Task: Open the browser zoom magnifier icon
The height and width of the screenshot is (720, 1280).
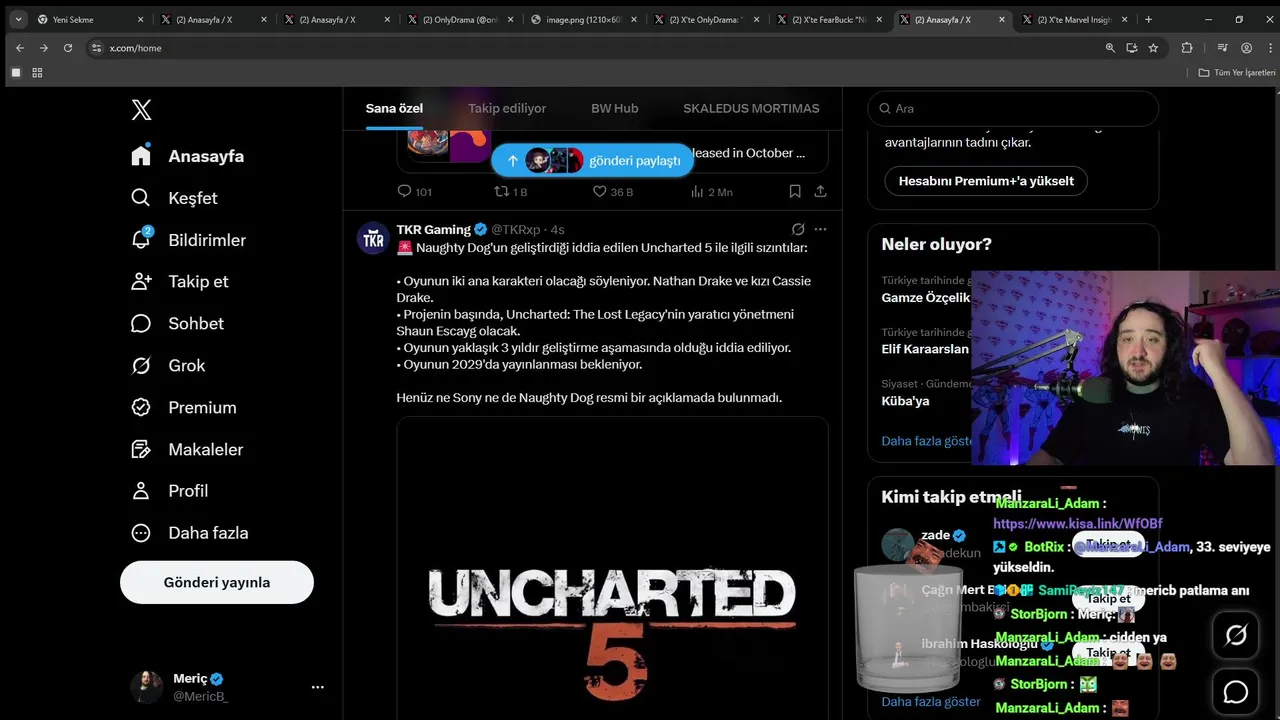Action: 1110,48
